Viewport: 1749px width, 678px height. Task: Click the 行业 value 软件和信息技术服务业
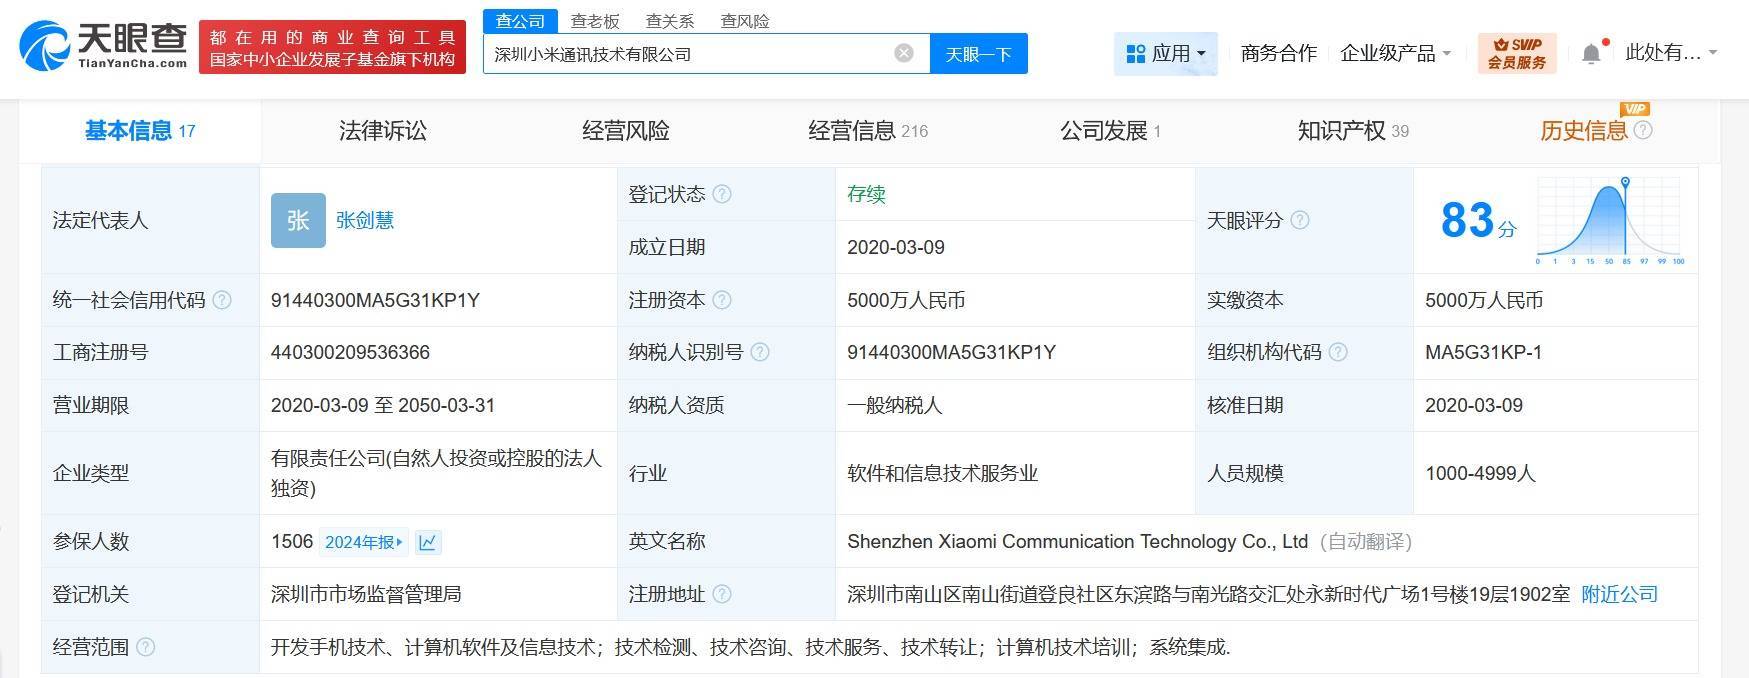point(942,473)
